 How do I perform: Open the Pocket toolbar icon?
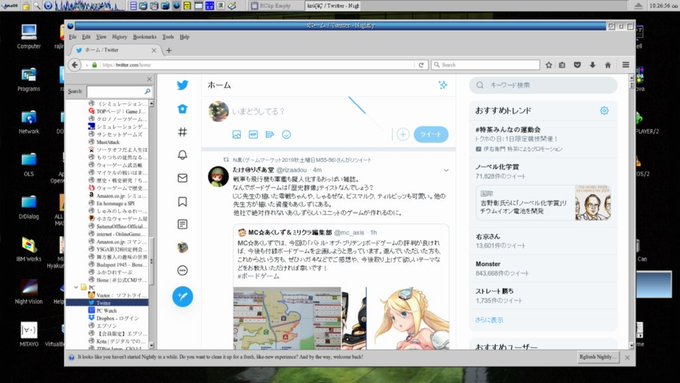pyautogui.click(x=577, y=65)
